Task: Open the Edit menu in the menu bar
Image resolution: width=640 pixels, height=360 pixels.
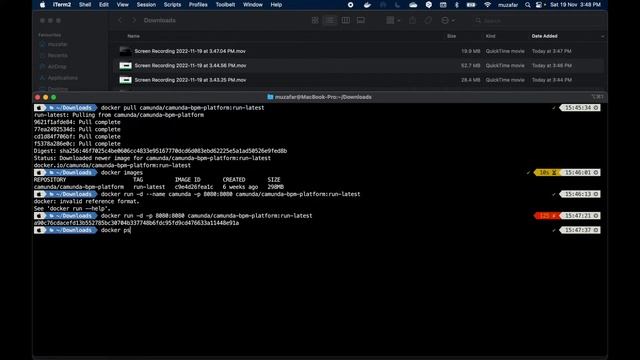Action: pos(104,5)
